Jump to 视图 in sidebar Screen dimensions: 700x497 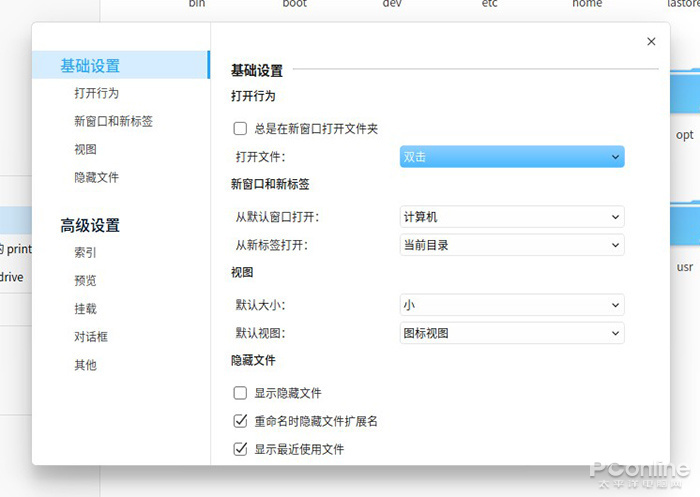click(85, 149)
